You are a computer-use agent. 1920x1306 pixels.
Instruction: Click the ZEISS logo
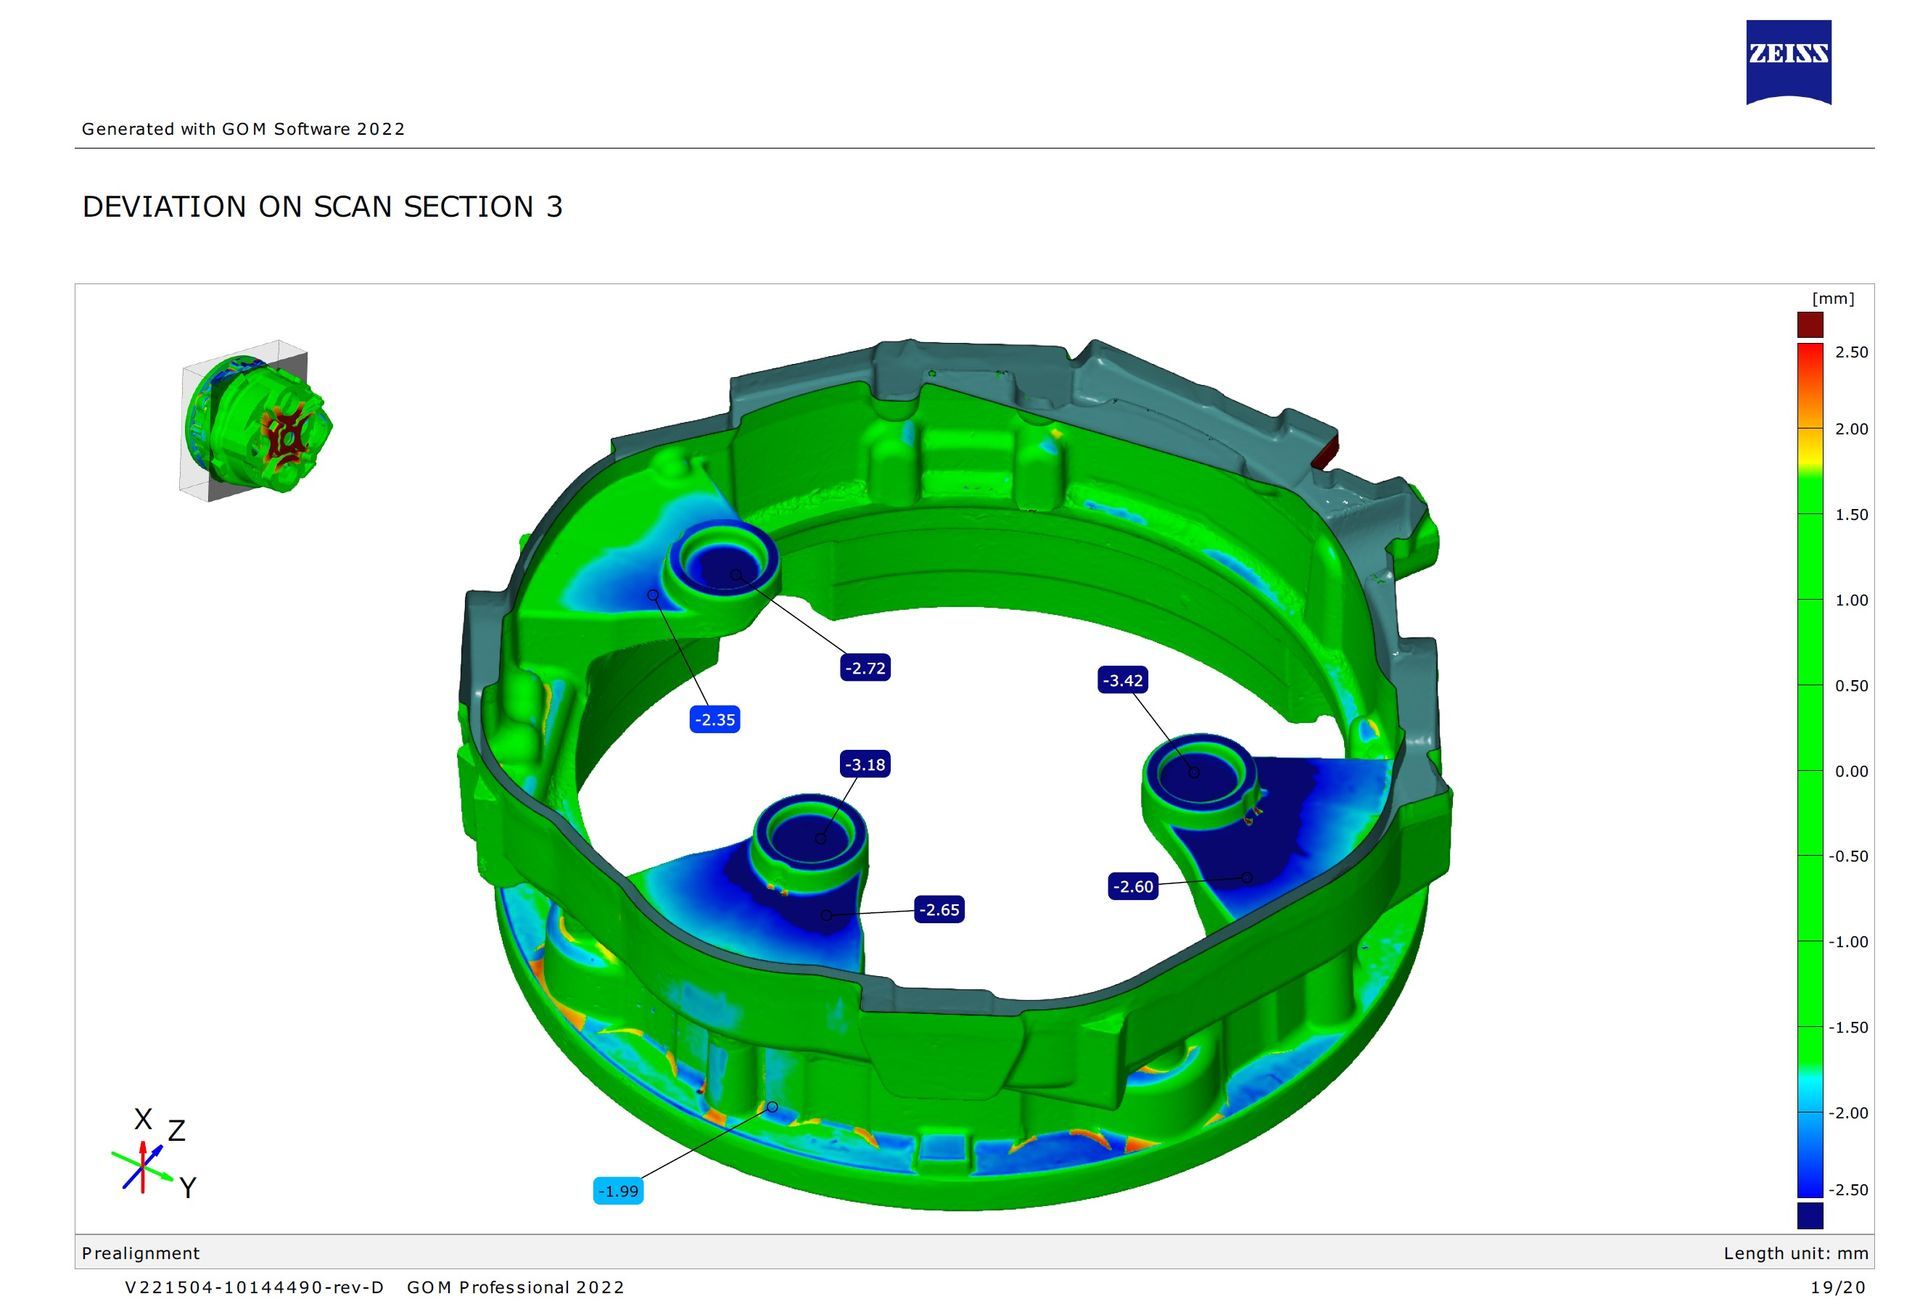1788,62
